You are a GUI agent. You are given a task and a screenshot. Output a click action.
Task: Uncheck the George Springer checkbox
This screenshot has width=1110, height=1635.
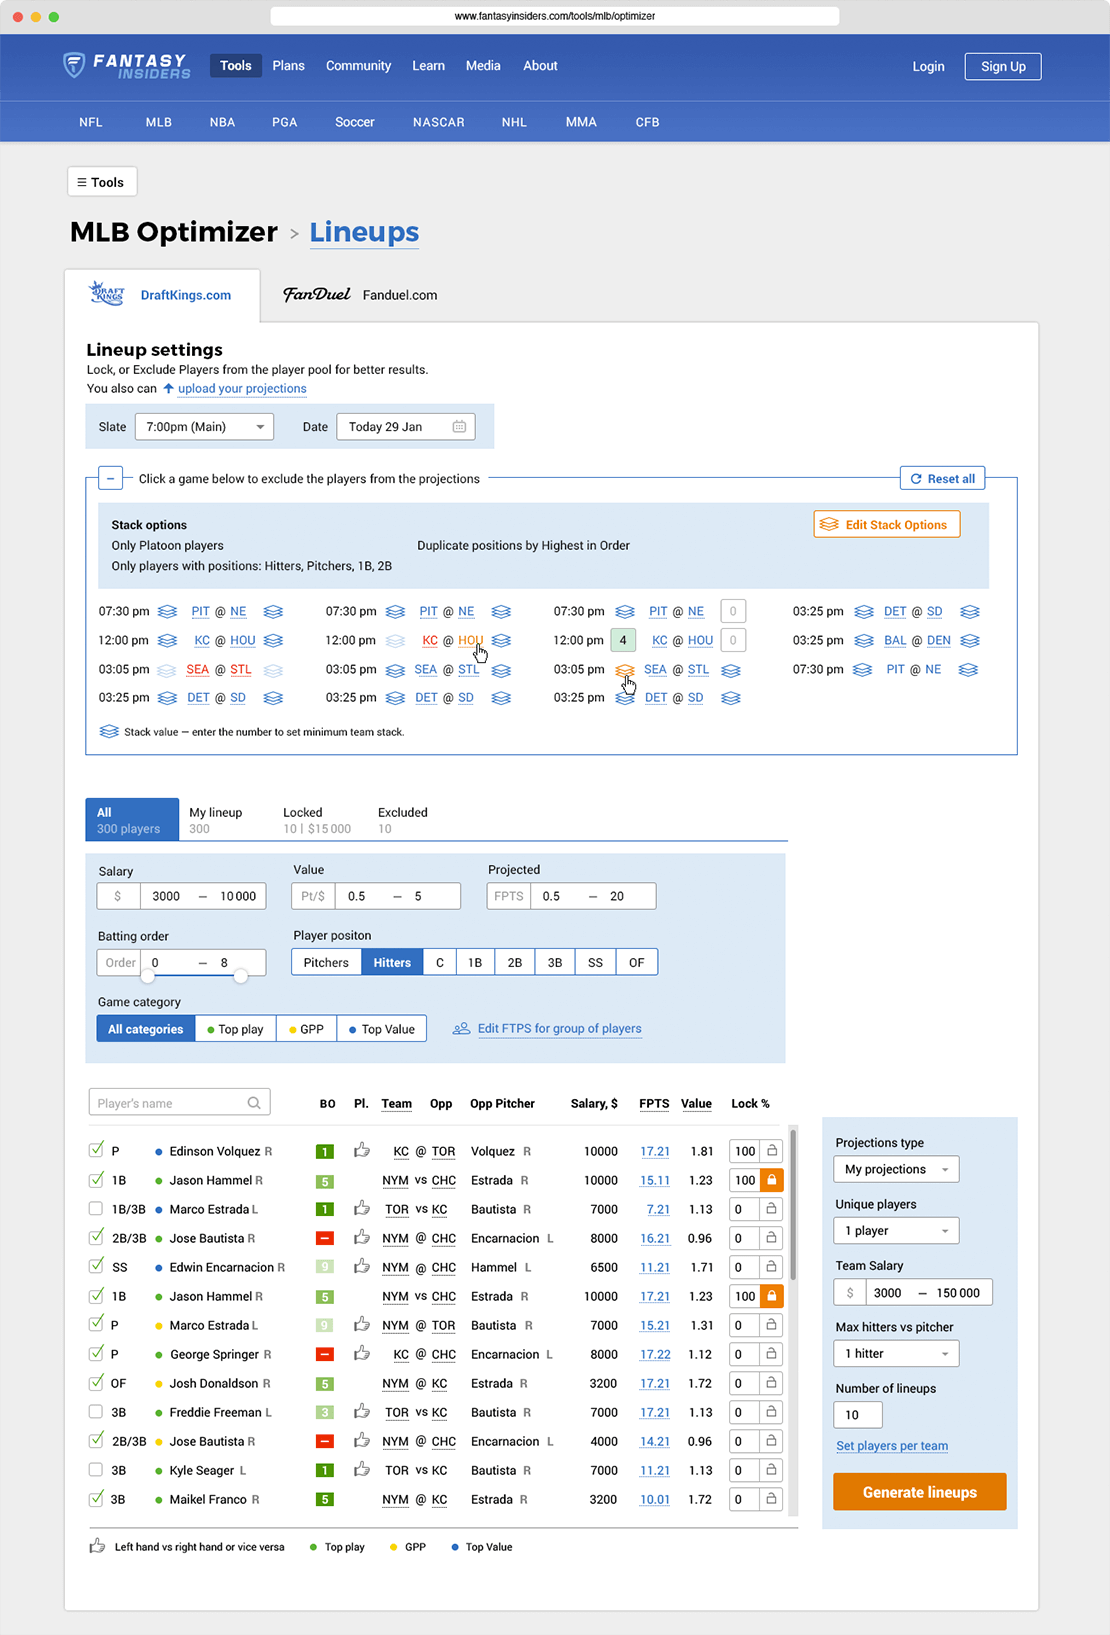pos(96,1353)
